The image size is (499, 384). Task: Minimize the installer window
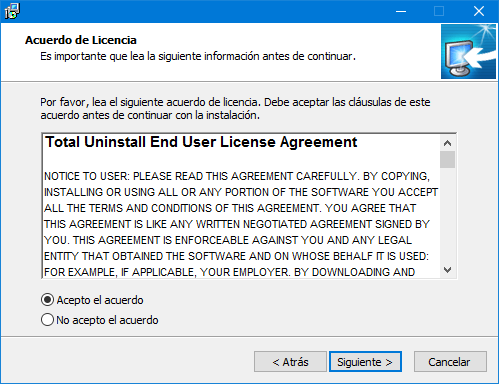click(401, 11)
